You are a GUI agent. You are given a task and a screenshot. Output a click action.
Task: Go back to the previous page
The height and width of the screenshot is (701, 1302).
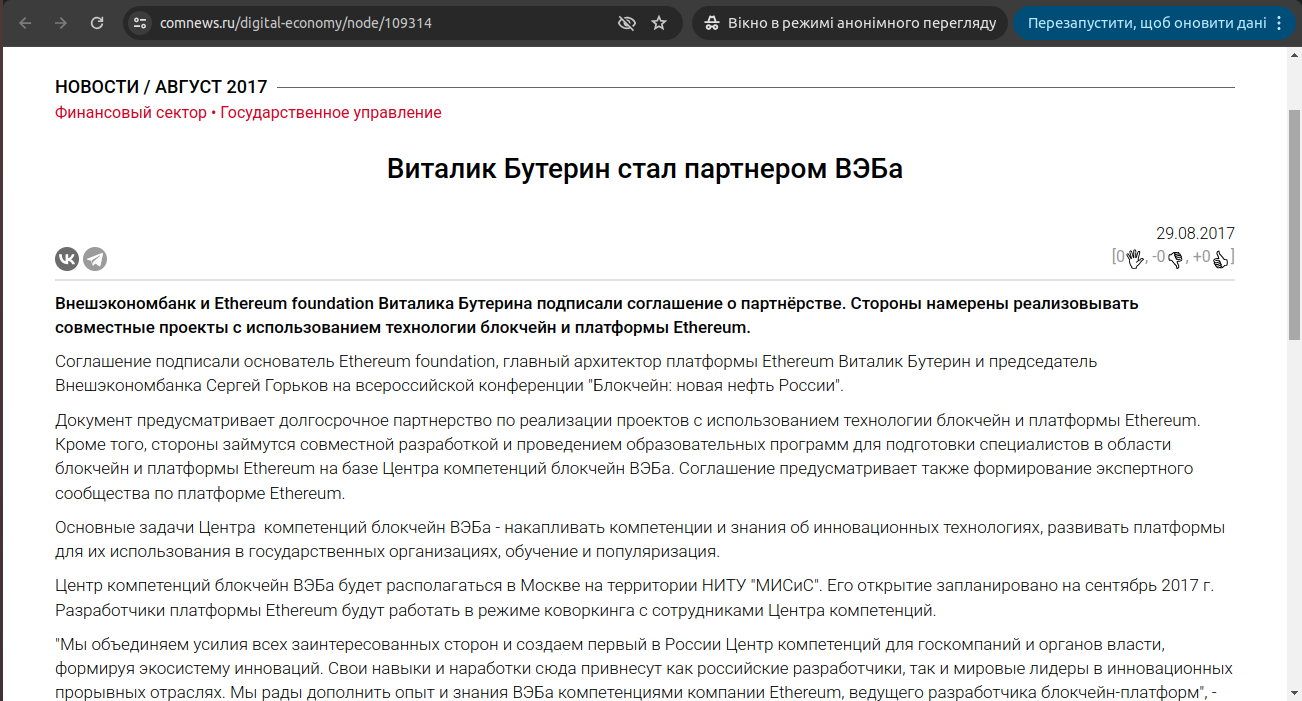(25, 23)
